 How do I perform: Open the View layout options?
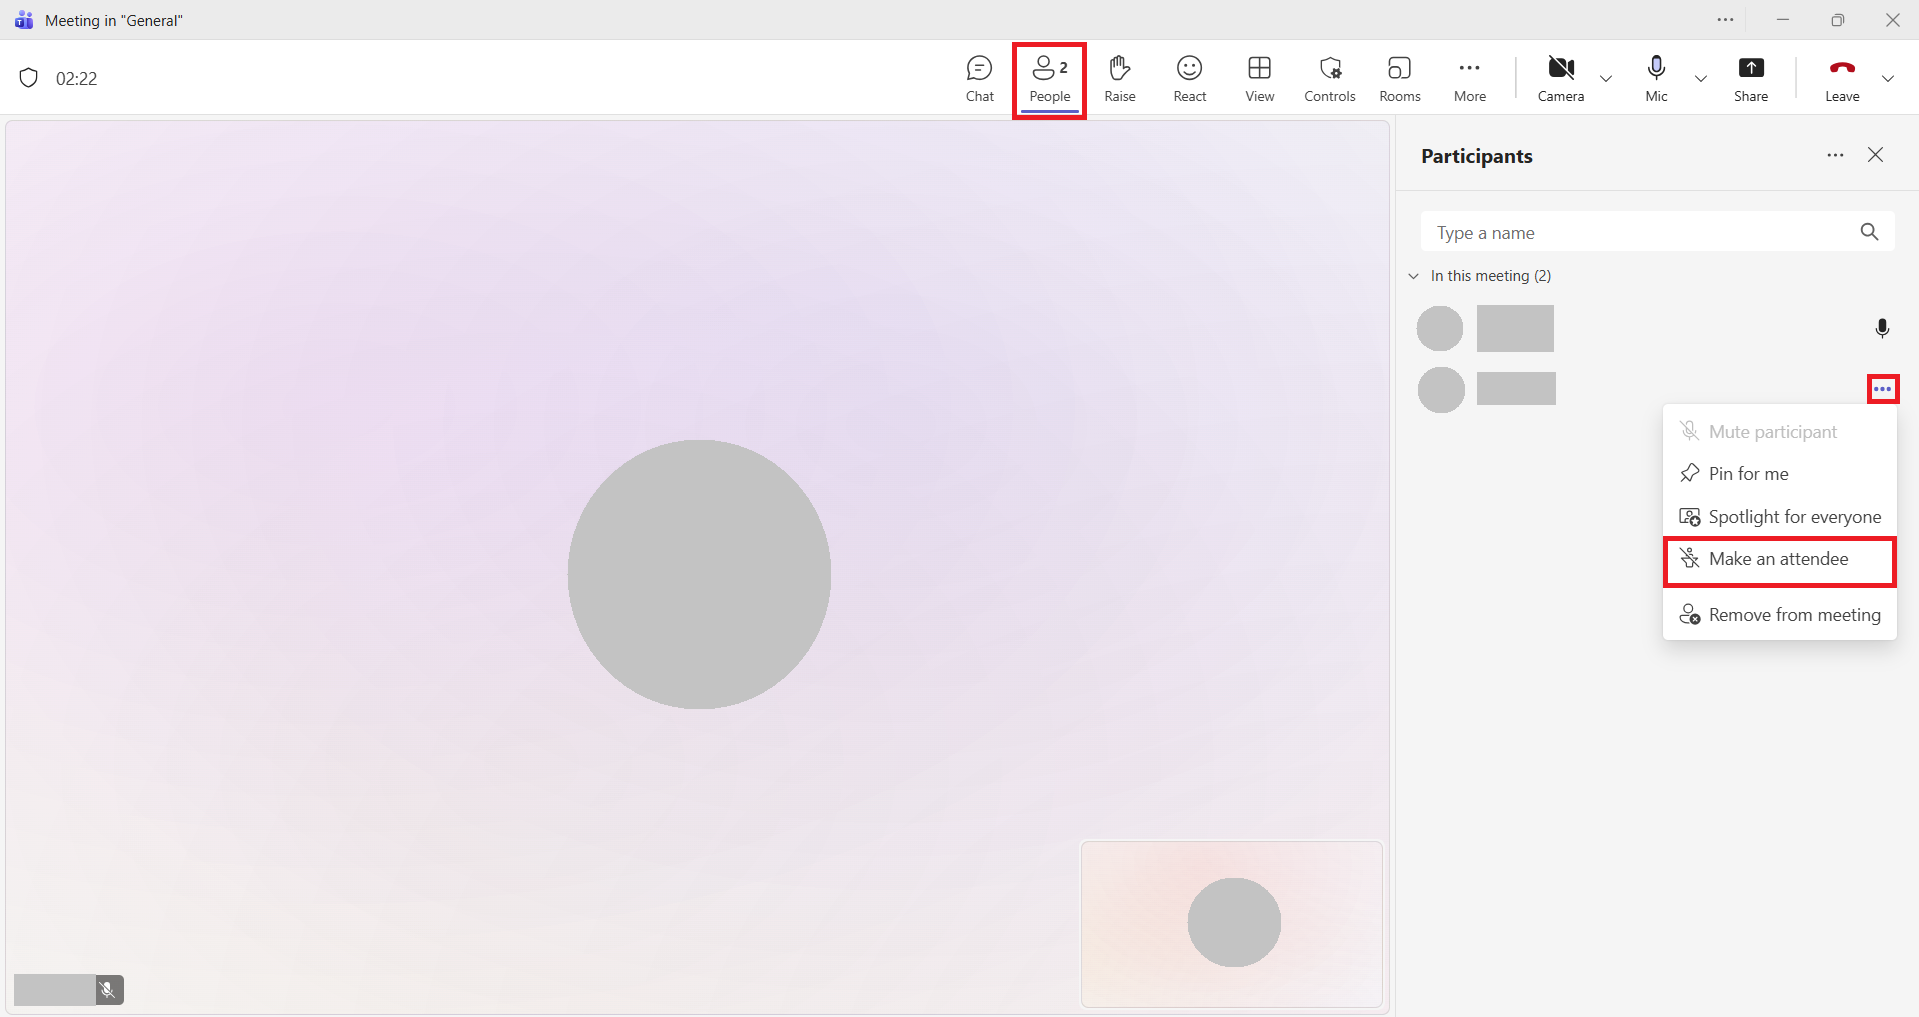[1259, 79]
